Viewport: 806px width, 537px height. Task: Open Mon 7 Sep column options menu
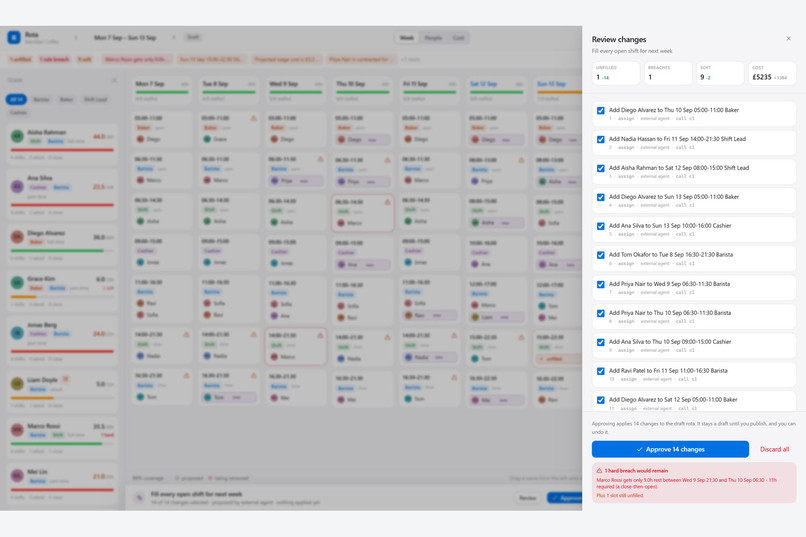point(185,84)
